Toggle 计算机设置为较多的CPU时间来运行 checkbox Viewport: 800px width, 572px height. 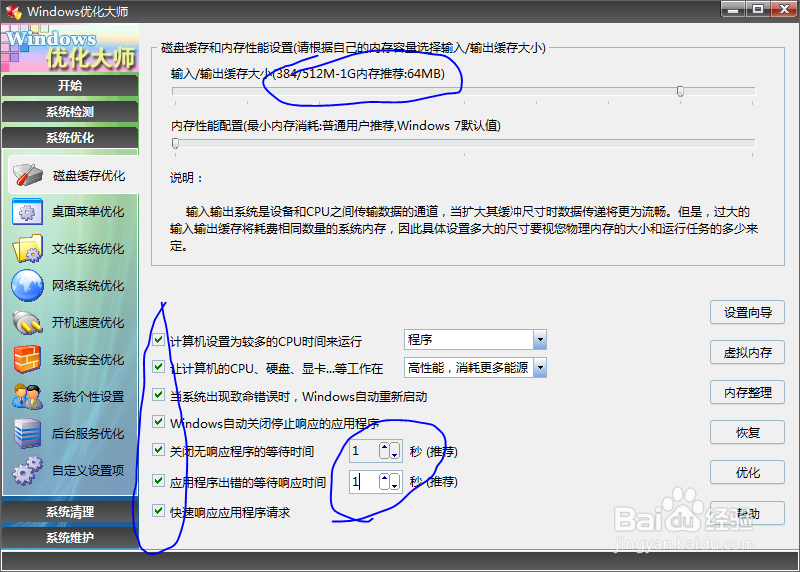tap(158, 339)
